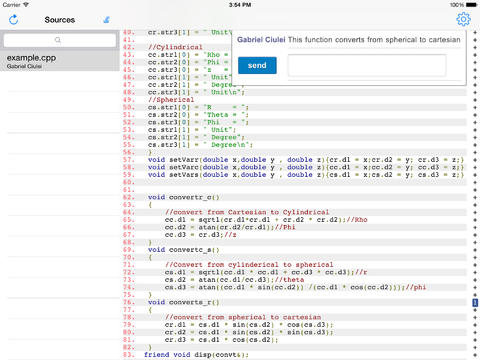Tap the plus icon on line 50
This screenshot has width=480, height=360.
[x=475, y=107]
